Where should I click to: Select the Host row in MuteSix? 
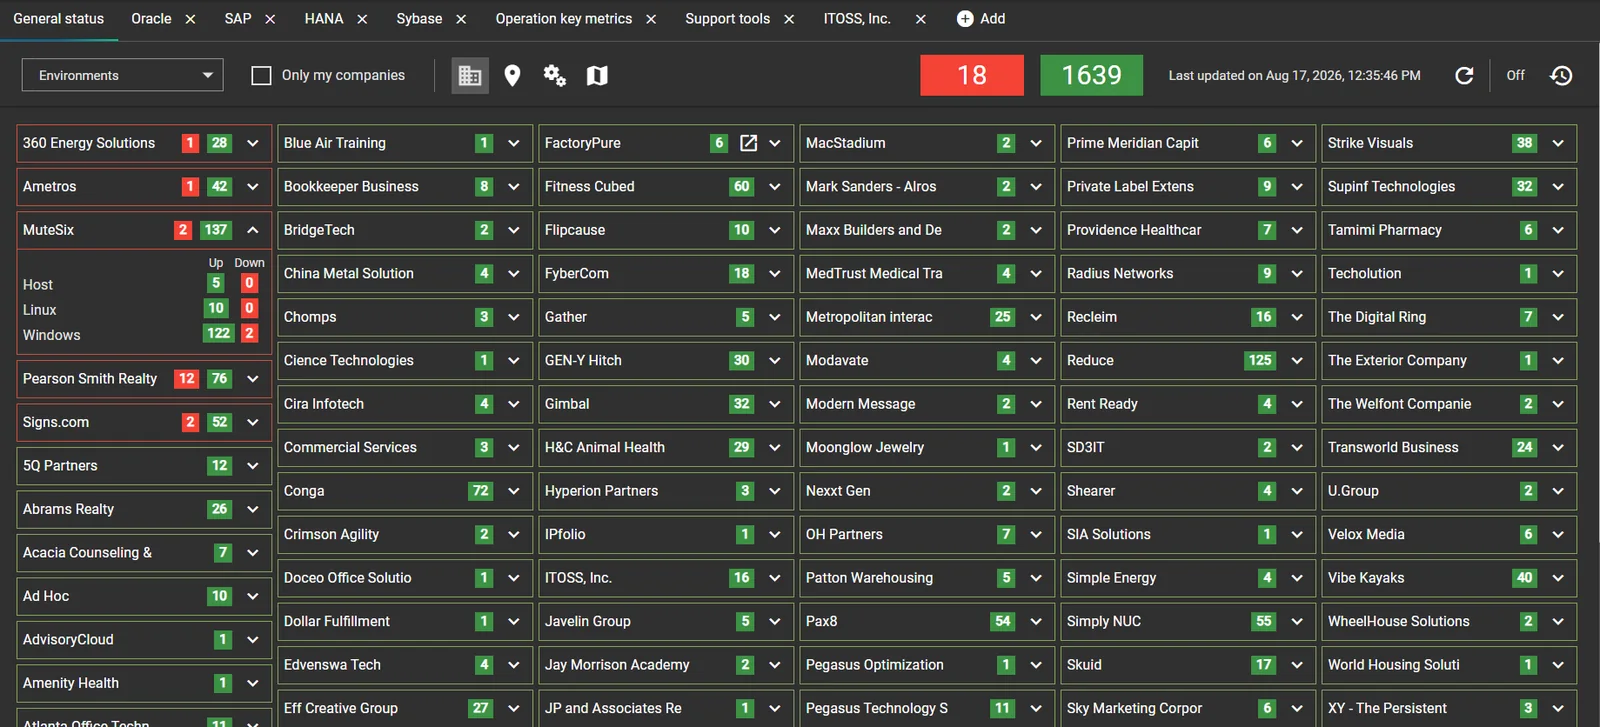tap(143, 284)
